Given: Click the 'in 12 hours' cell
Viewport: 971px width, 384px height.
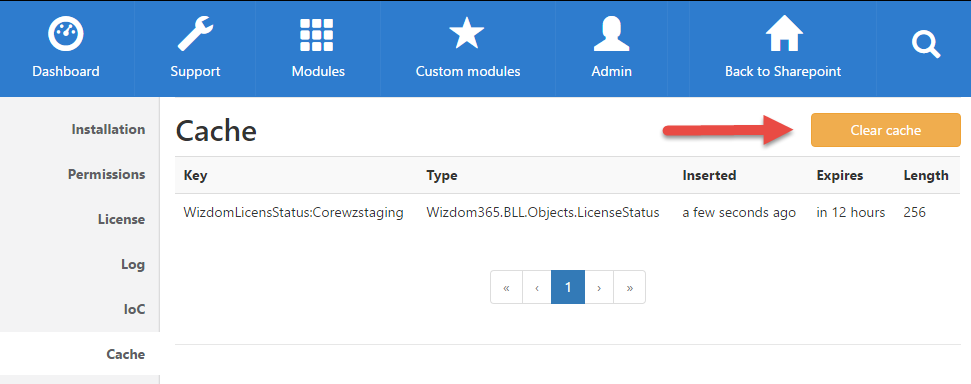Looking at the screenshot, I should pyautogui.click(x=851, y=212).
